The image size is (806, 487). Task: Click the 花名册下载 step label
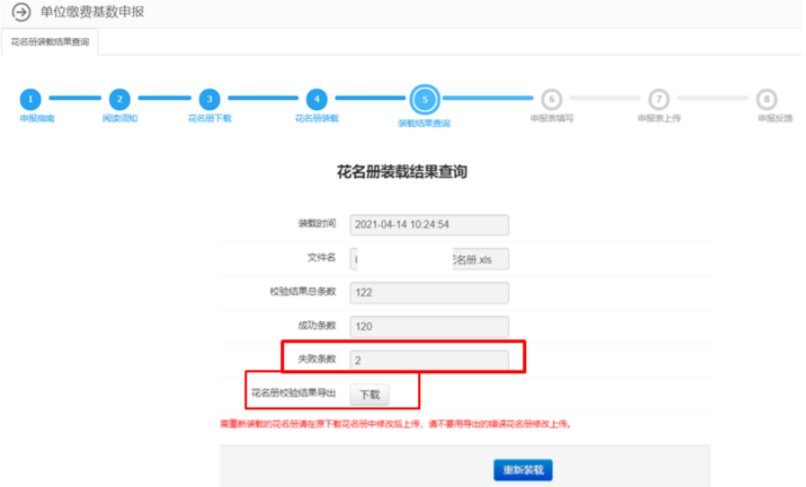coord(210,118)
